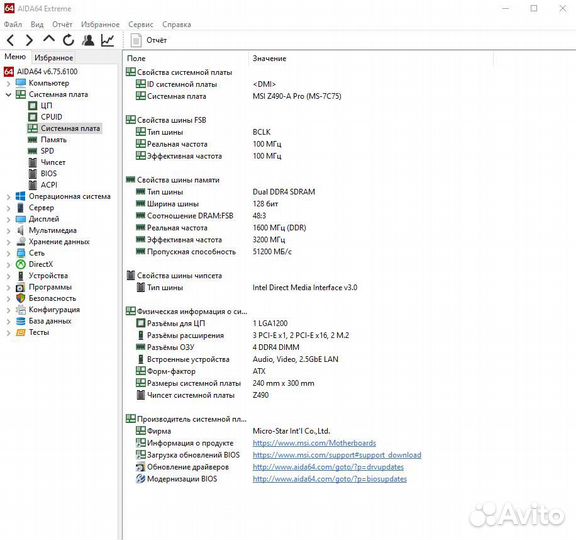Click the Сервер icon in the tree

coord(21,208)
